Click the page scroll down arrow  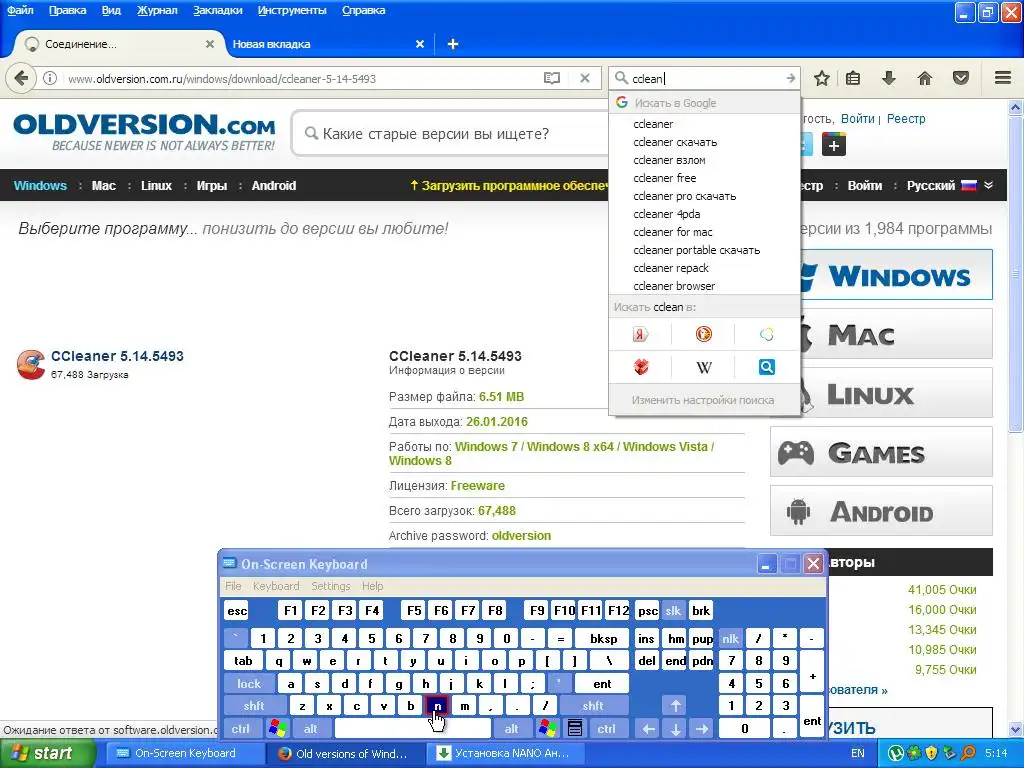click(1016, 730)
